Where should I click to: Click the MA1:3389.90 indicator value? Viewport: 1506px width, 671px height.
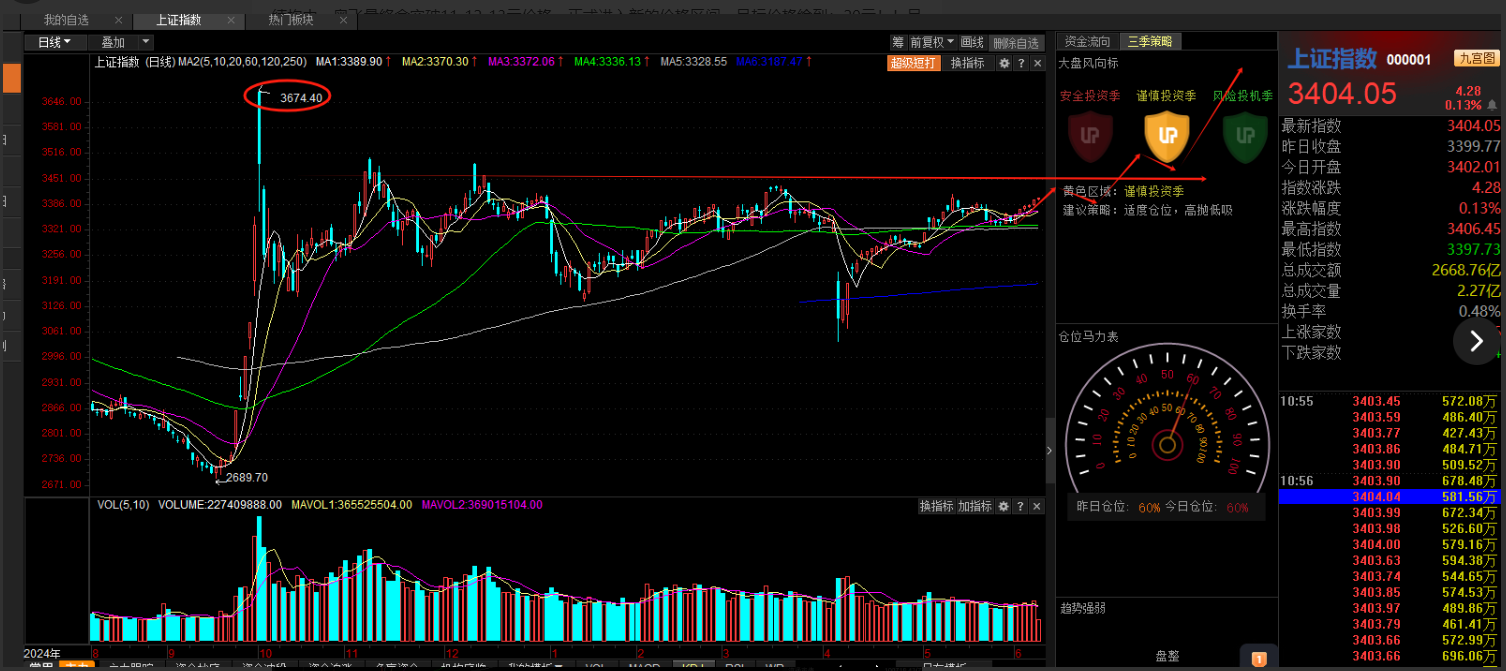coord(349,62)
